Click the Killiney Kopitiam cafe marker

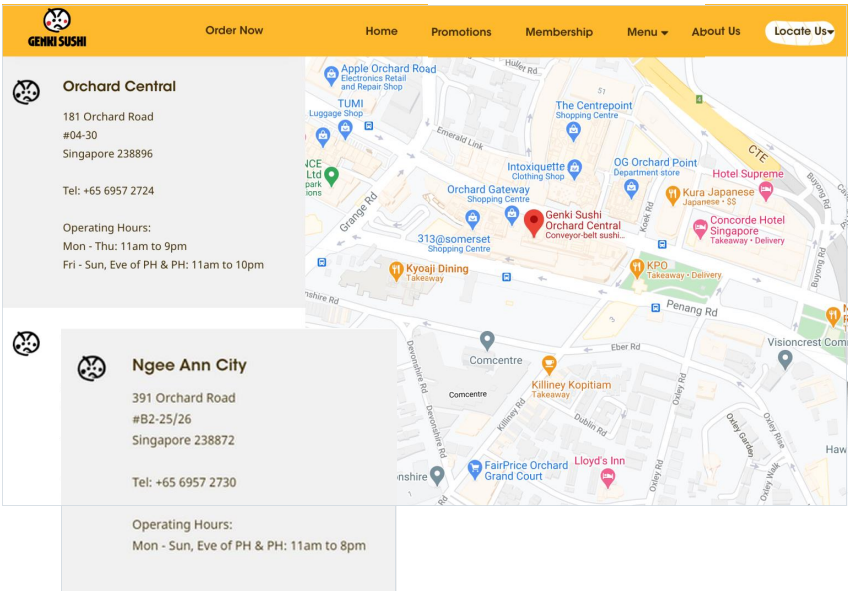(549, 365)
